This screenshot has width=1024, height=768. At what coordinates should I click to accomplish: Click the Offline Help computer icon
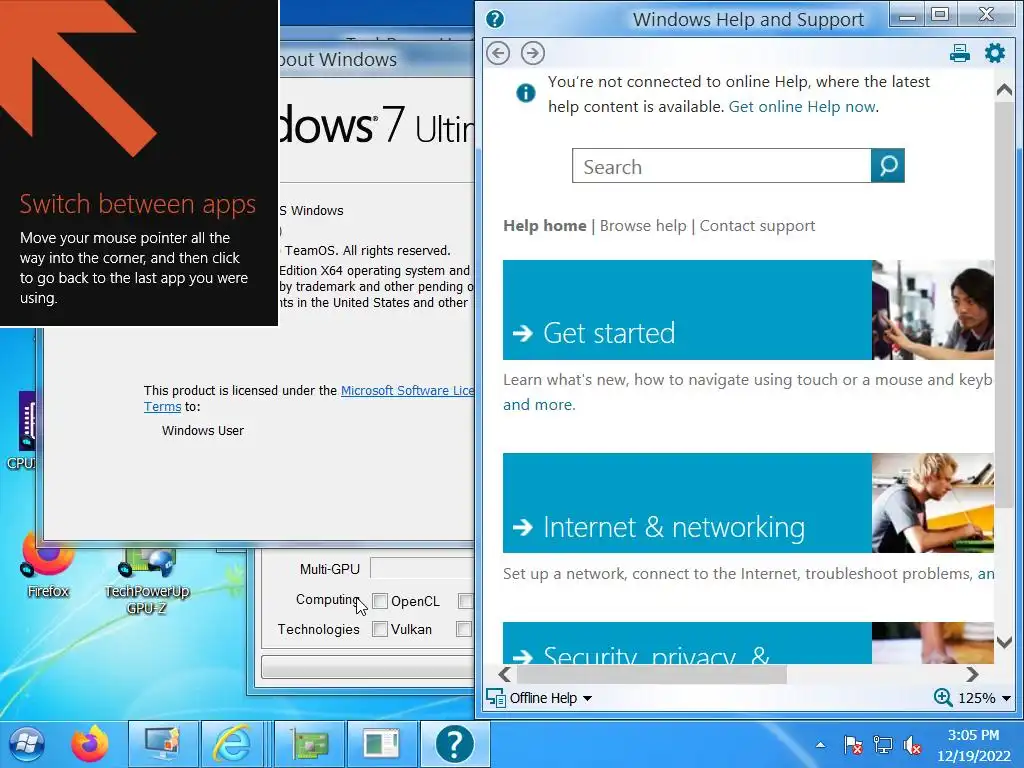[x=496, y=698]
